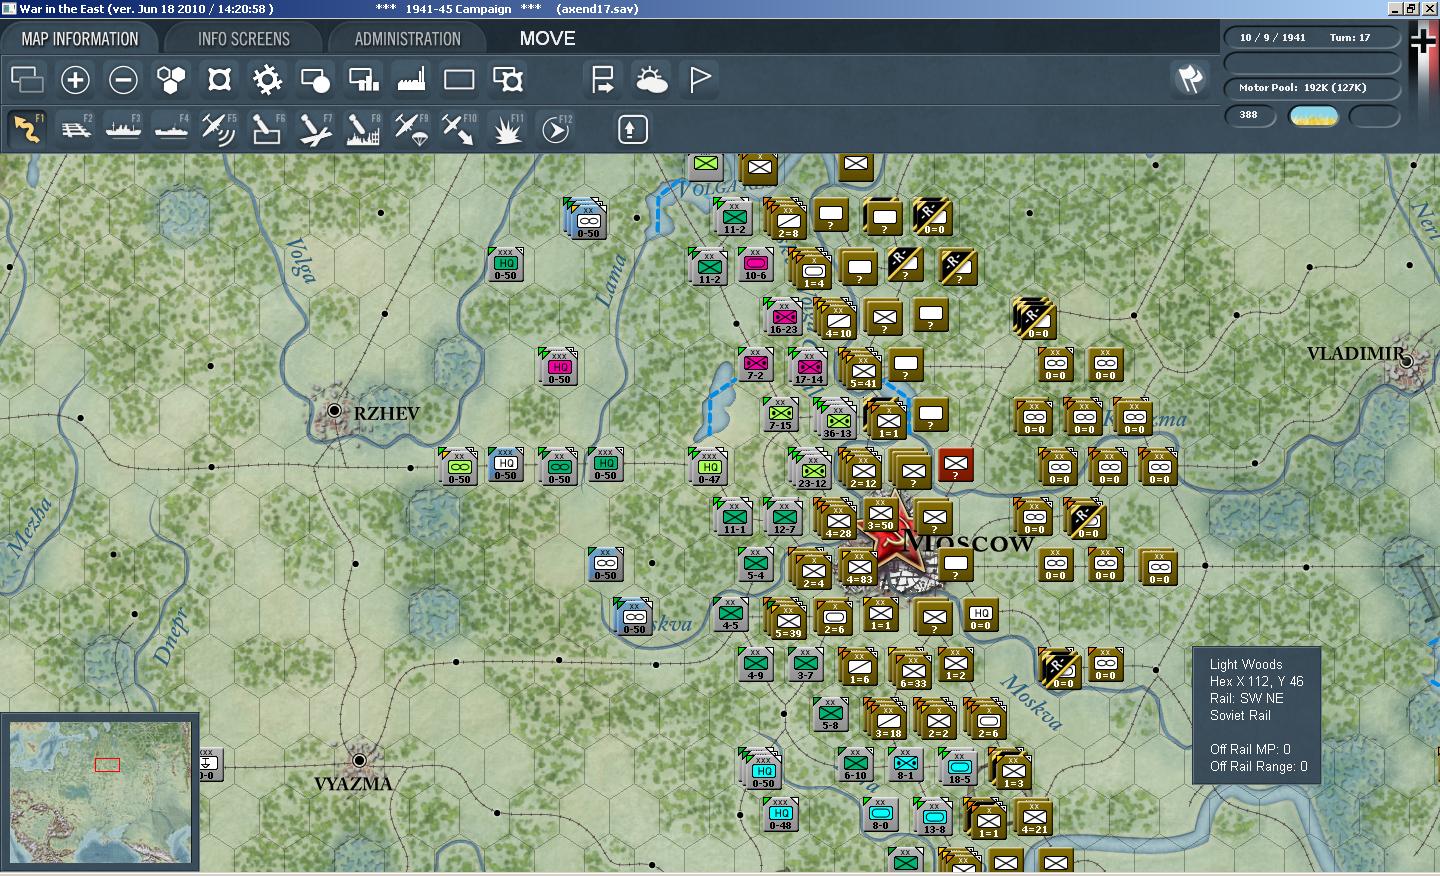
Task: Select Naval Transport mode (F3)
Action: pyautogui.click(x=123, y=129)
